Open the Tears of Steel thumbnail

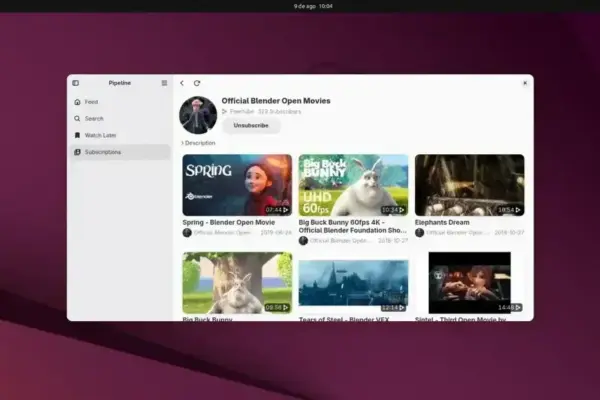point(353,283)
